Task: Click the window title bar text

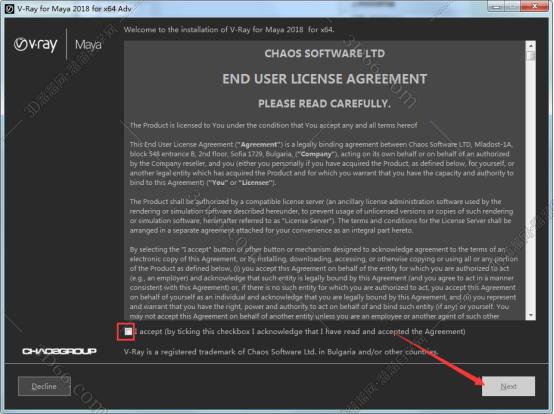Action: pyautogui.click(x=75, y=8)
